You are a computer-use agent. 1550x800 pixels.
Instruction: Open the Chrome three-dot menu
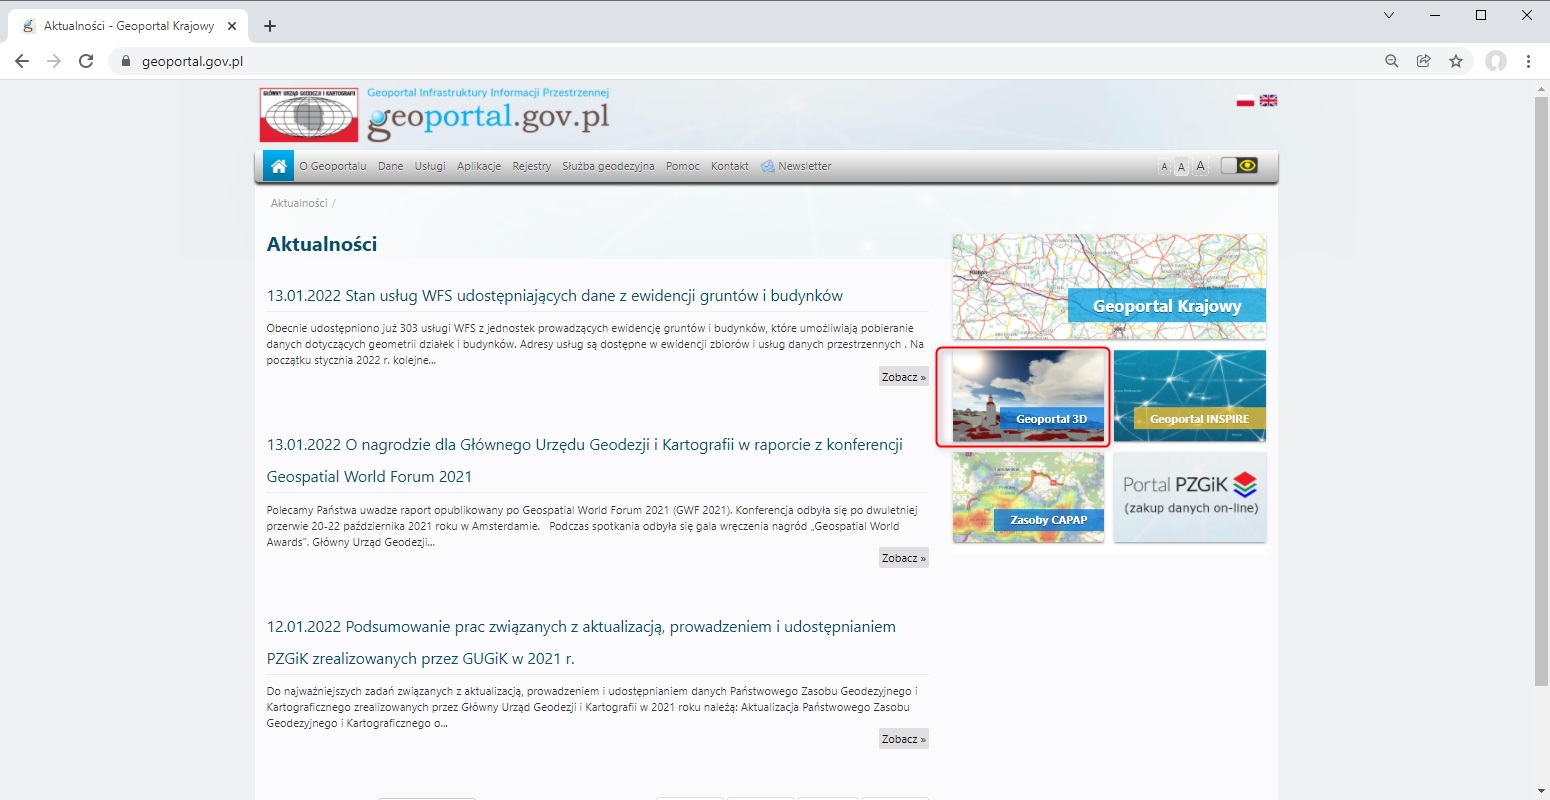(1528, 61)
